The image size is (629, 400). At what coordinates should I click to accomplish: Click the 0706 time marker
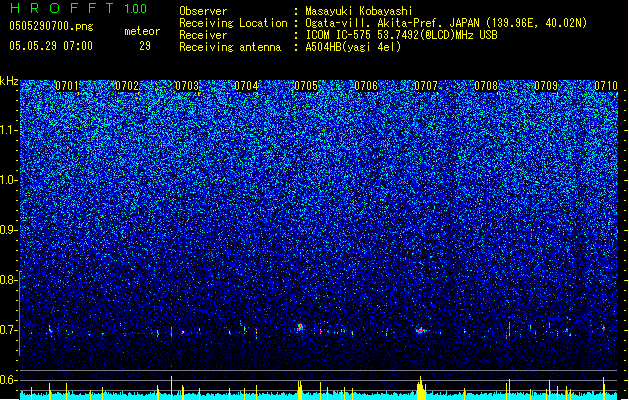click(366, 86)
